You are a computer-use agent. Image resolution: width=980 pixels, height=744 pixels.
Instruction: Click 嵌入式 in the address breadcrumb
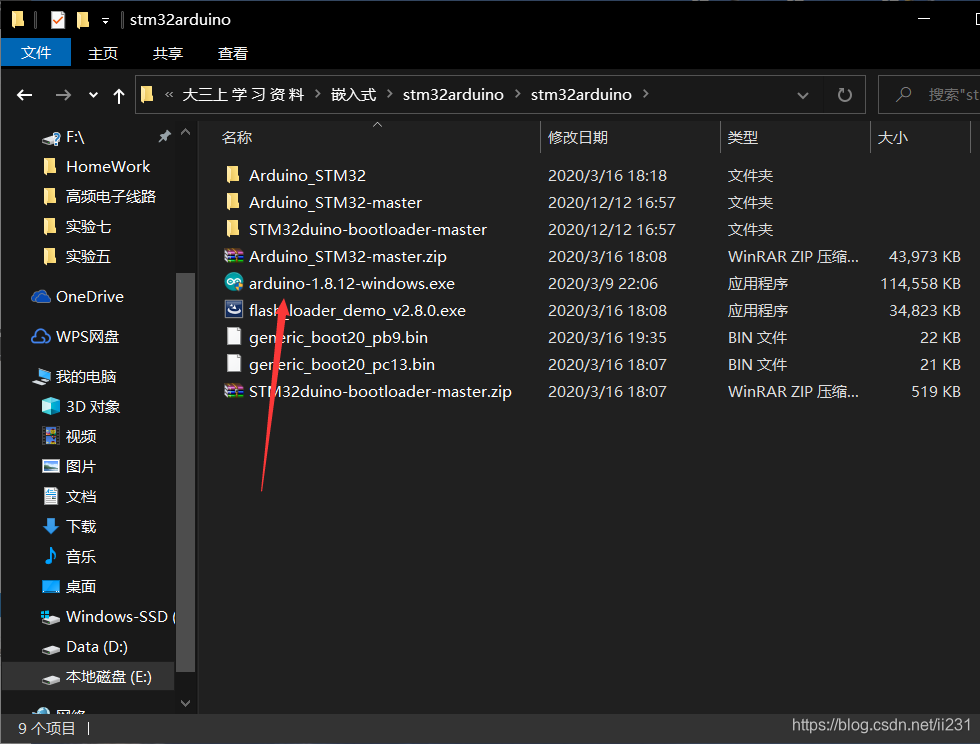point(354,94)
